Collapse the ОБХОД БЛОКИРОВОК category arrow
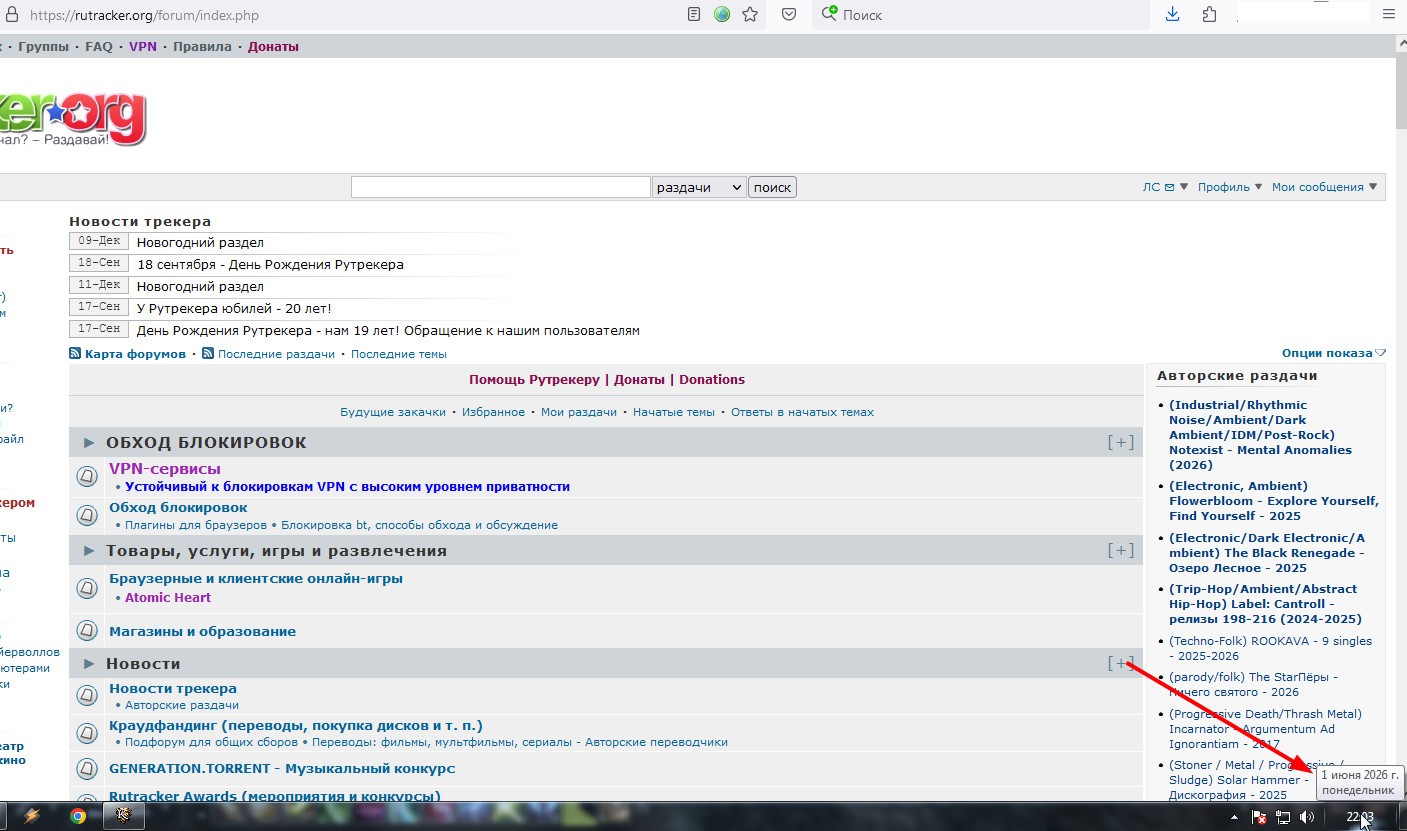 (89, 443)
